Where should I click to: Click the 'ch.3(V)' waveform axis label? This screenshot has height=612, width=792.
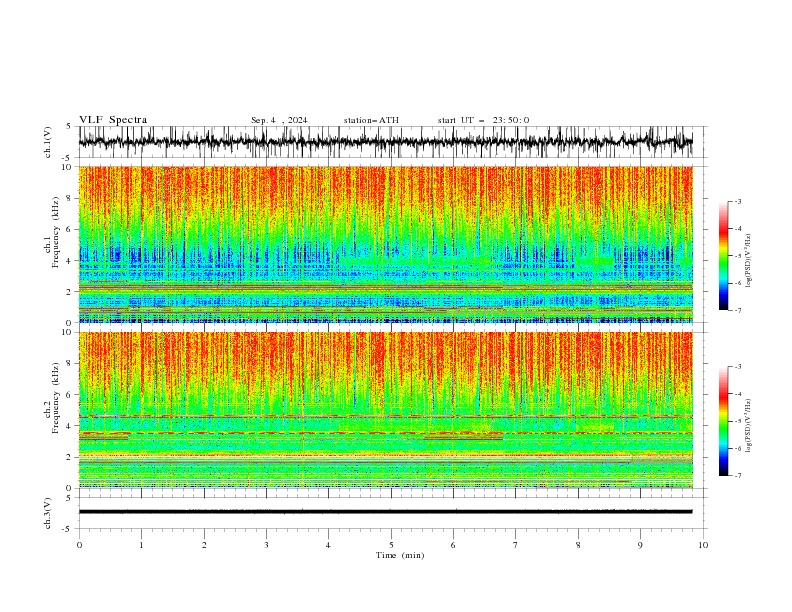pos(48,514)
